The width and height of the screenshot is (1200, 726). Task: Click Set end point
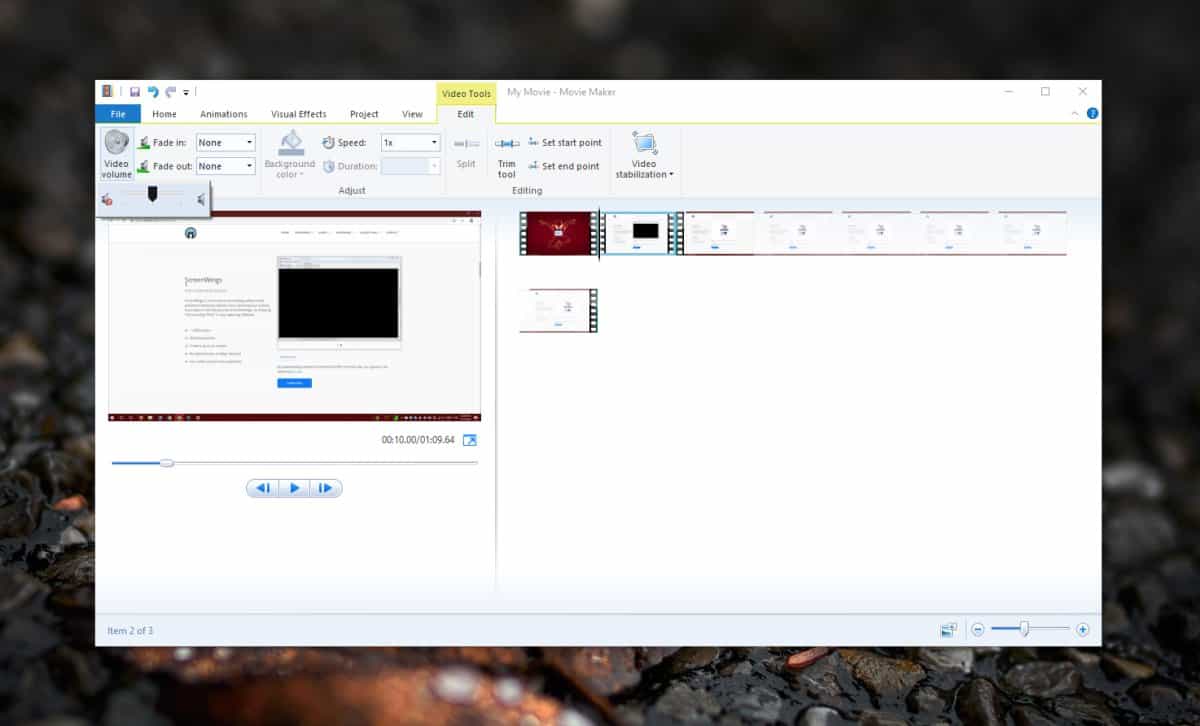[x=564, y=166]
